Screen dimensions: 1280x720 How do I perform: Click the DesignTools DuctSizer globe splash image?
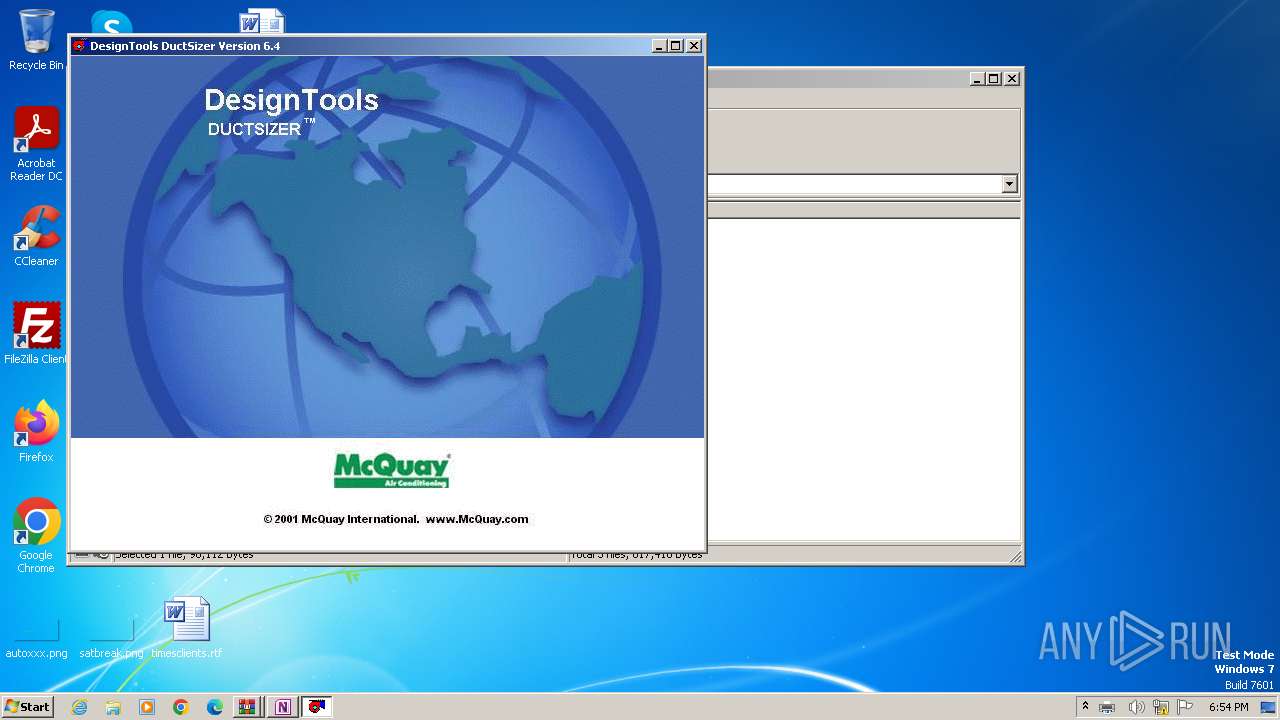(387, 247)
